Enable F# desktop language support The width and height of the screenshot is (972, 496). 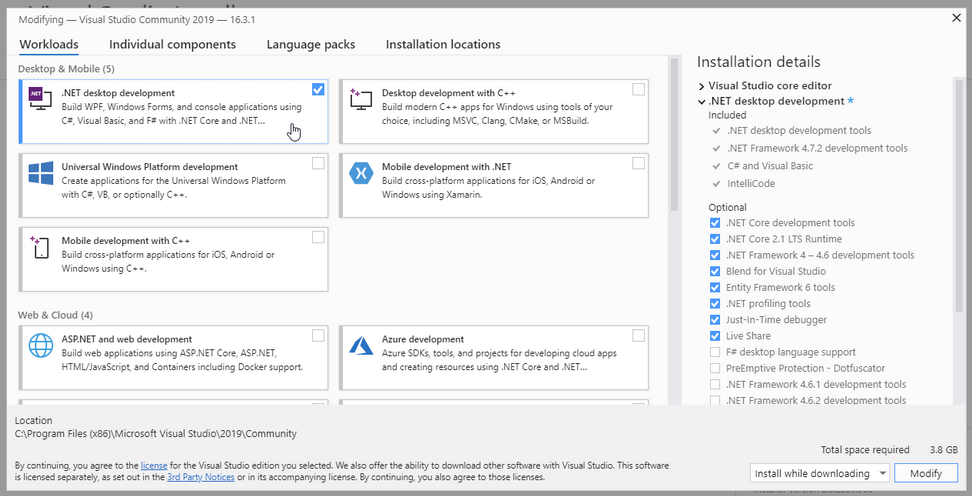point(715,352)
